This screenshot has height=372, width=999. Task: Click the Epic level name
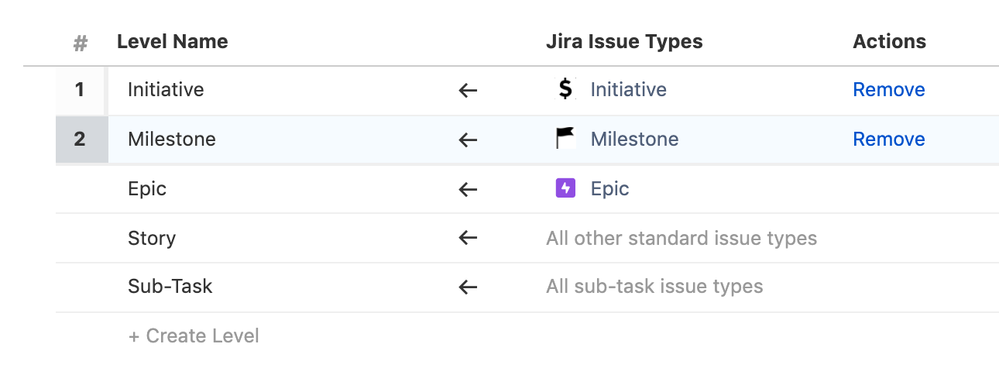(x=147, y=189)
